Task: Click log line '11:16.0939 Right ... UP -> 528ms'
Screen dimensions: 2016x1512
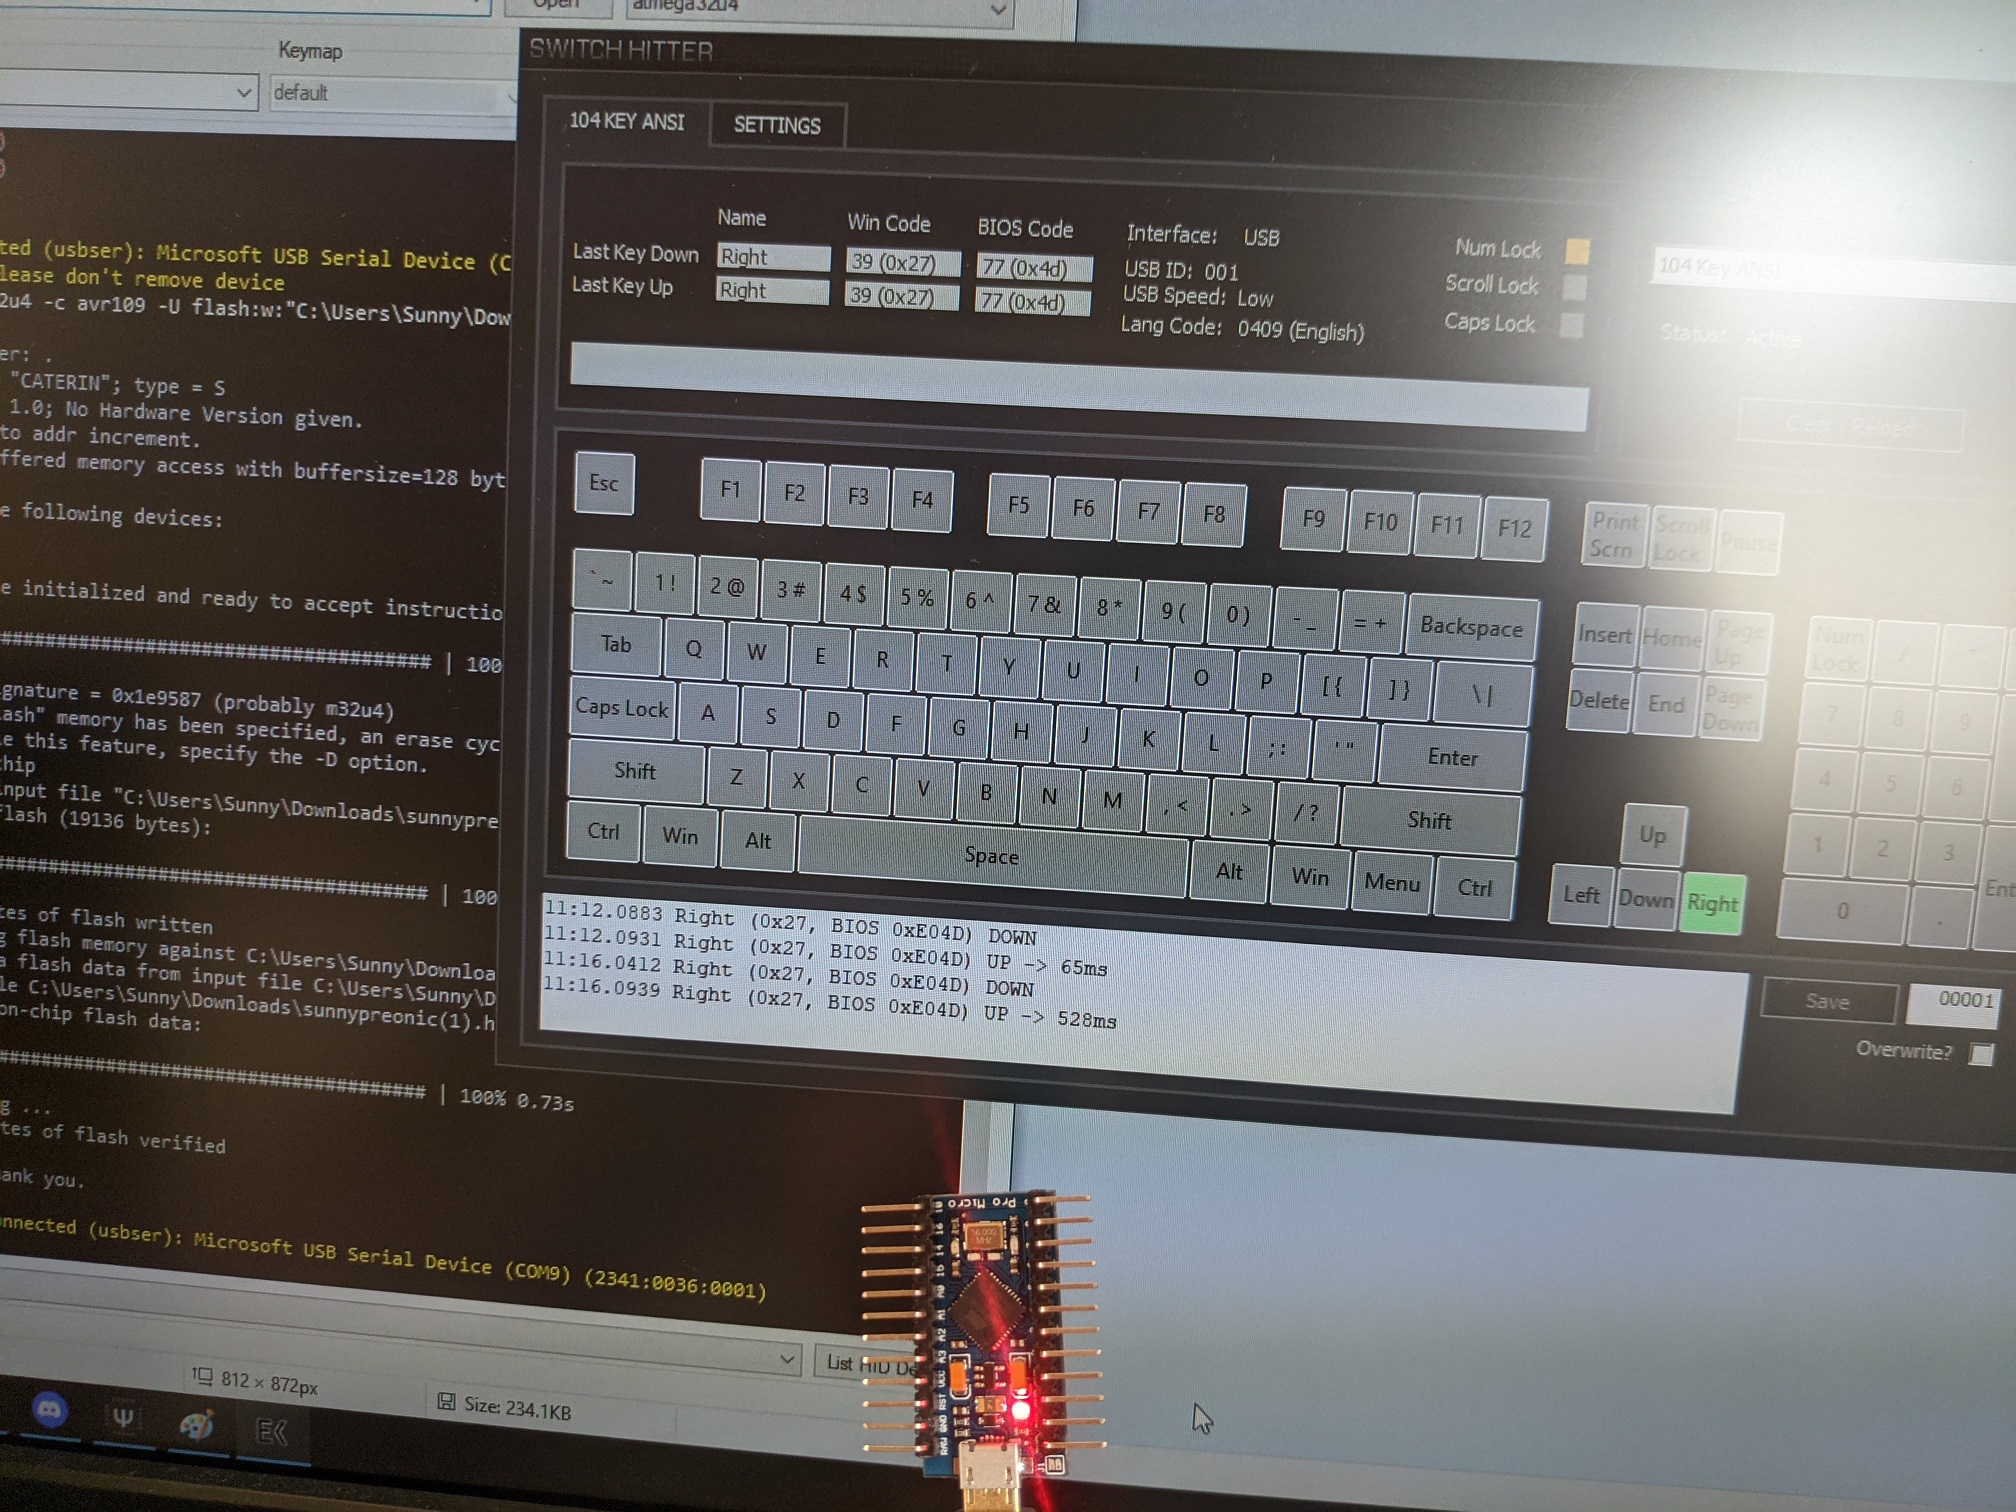Action: click(x=829, y=1003)
